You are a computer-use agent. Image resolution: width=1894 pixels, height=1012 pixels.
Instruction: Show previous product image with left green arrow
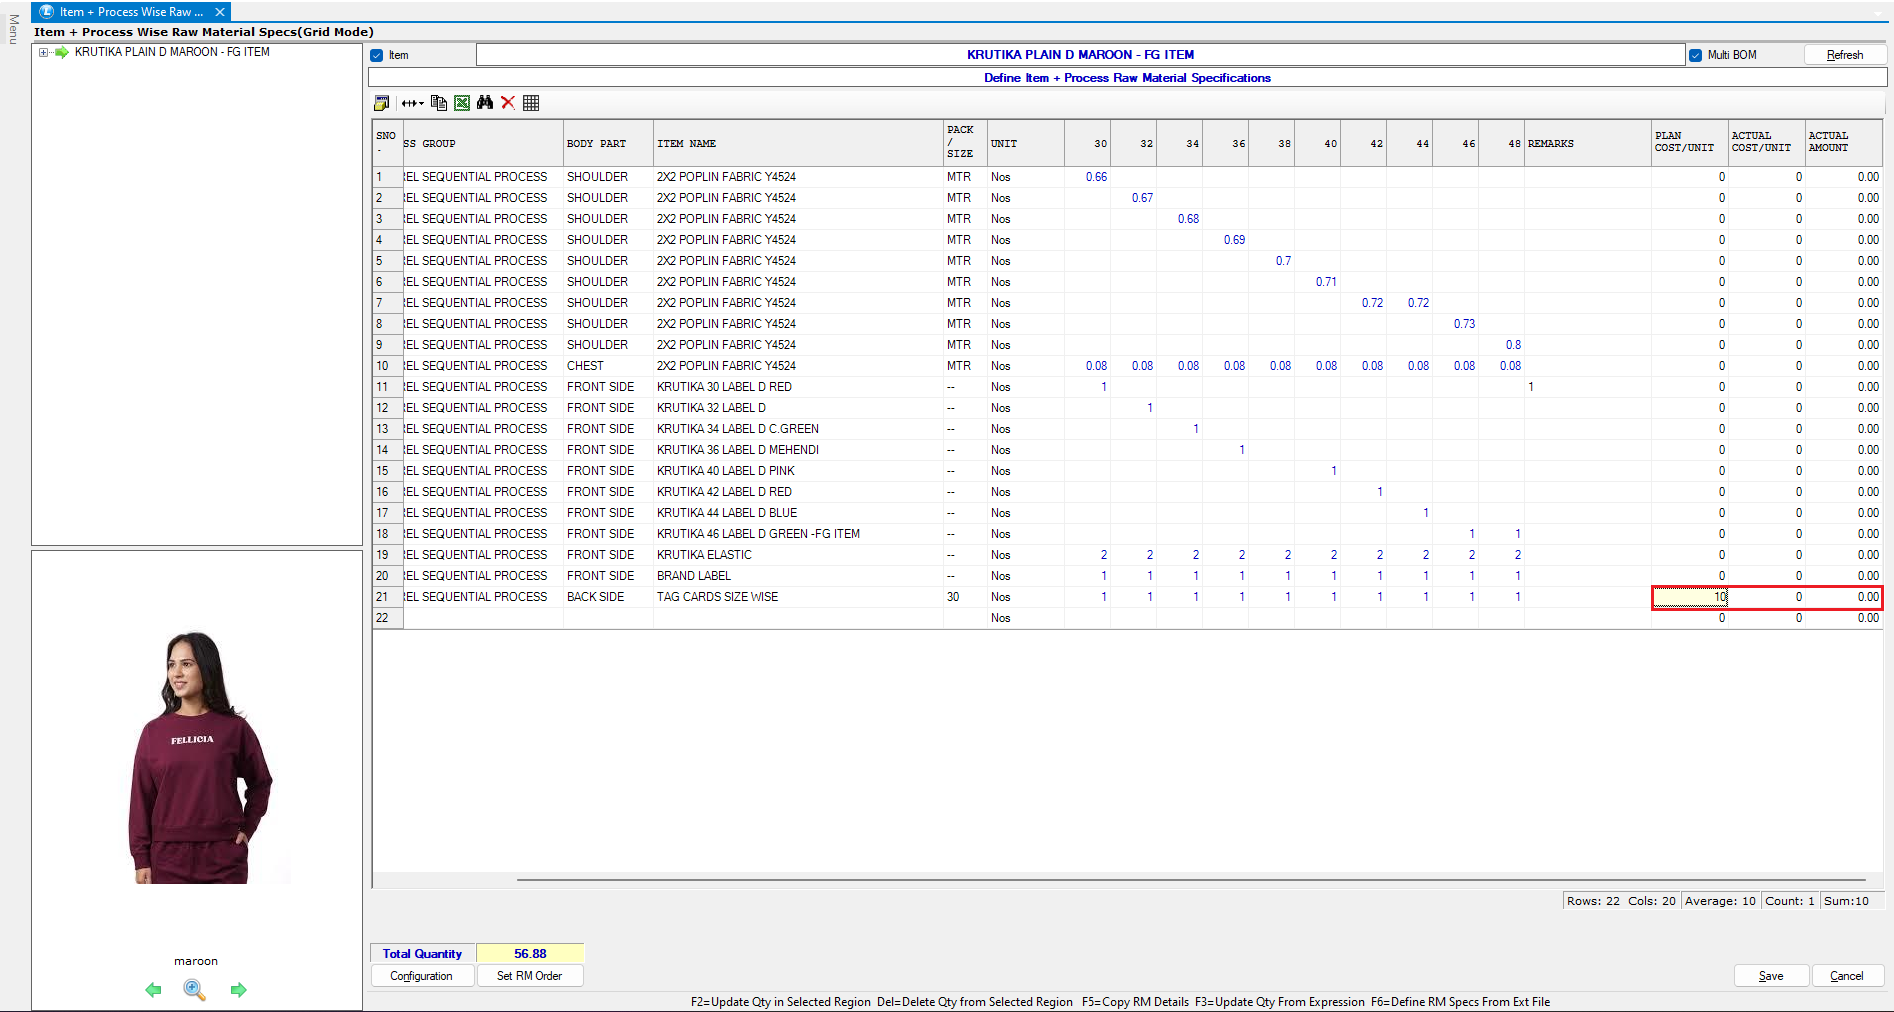pyautogui.click(x=153, y=990)
